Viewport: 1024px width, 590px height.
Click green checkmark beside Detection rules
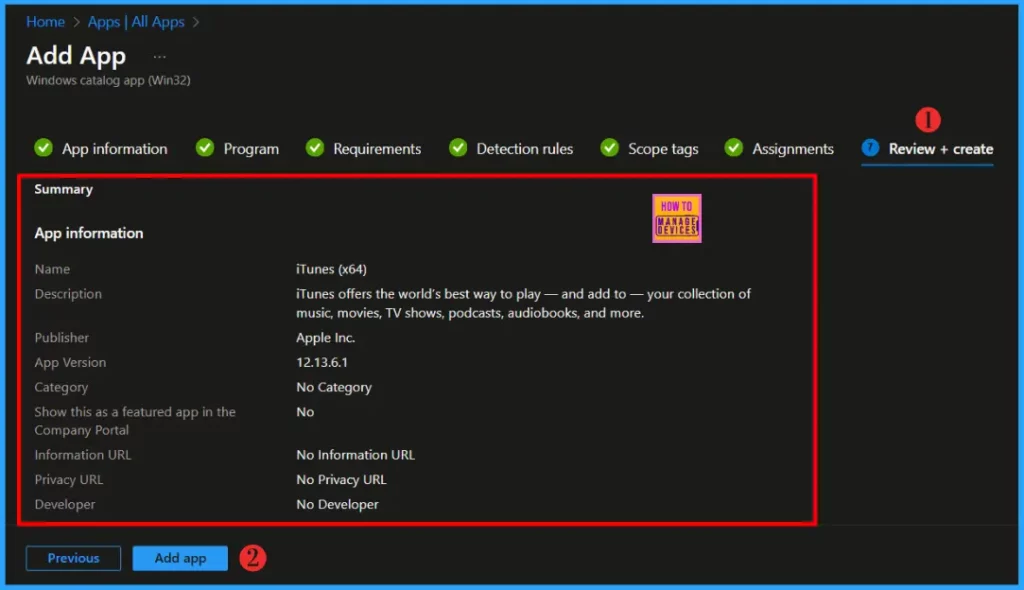(x=458, y=148)
